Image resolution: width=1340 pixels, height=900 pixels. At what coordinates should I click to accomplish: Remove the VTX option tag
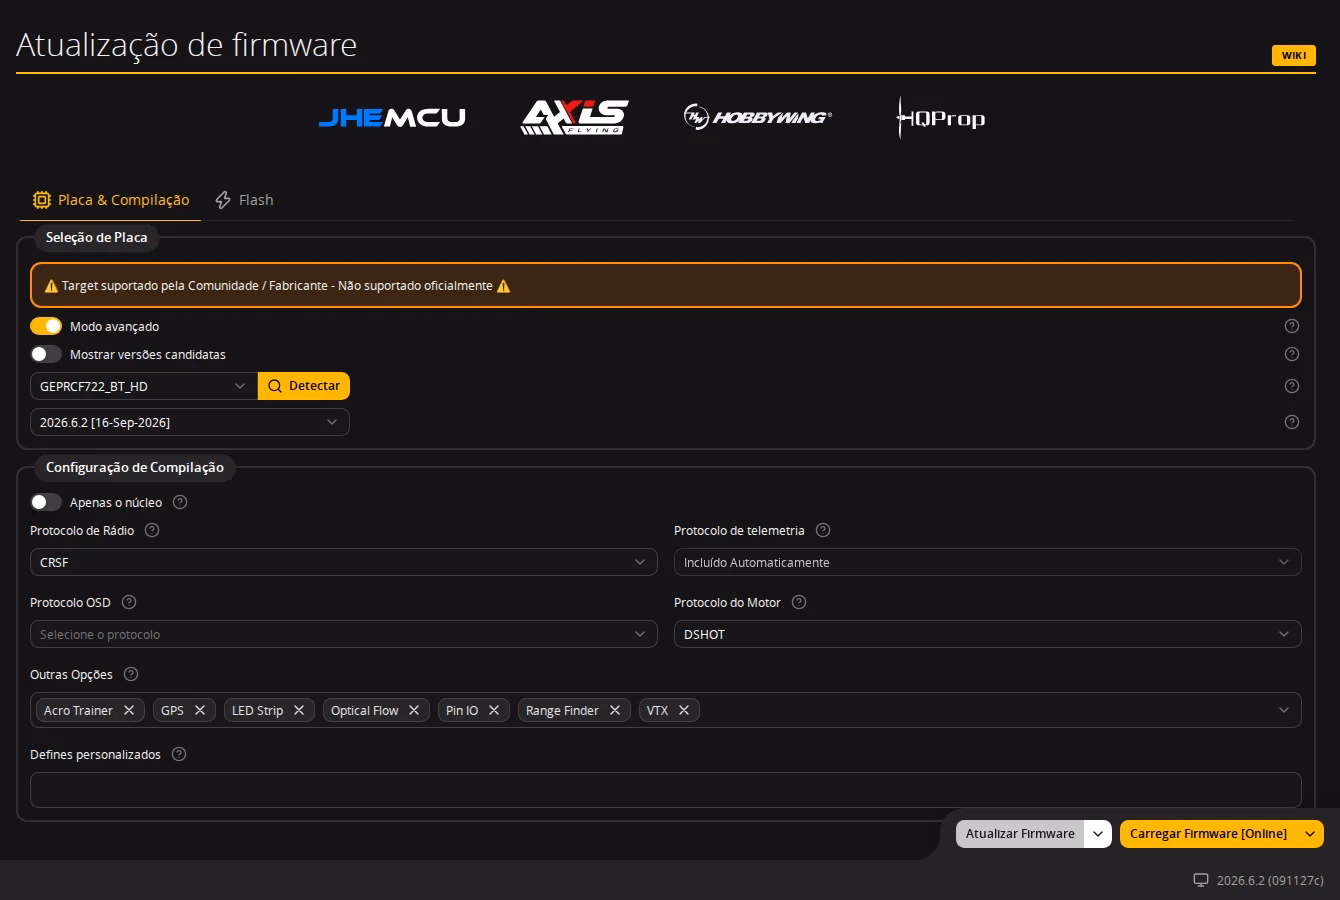coord(684,710)
